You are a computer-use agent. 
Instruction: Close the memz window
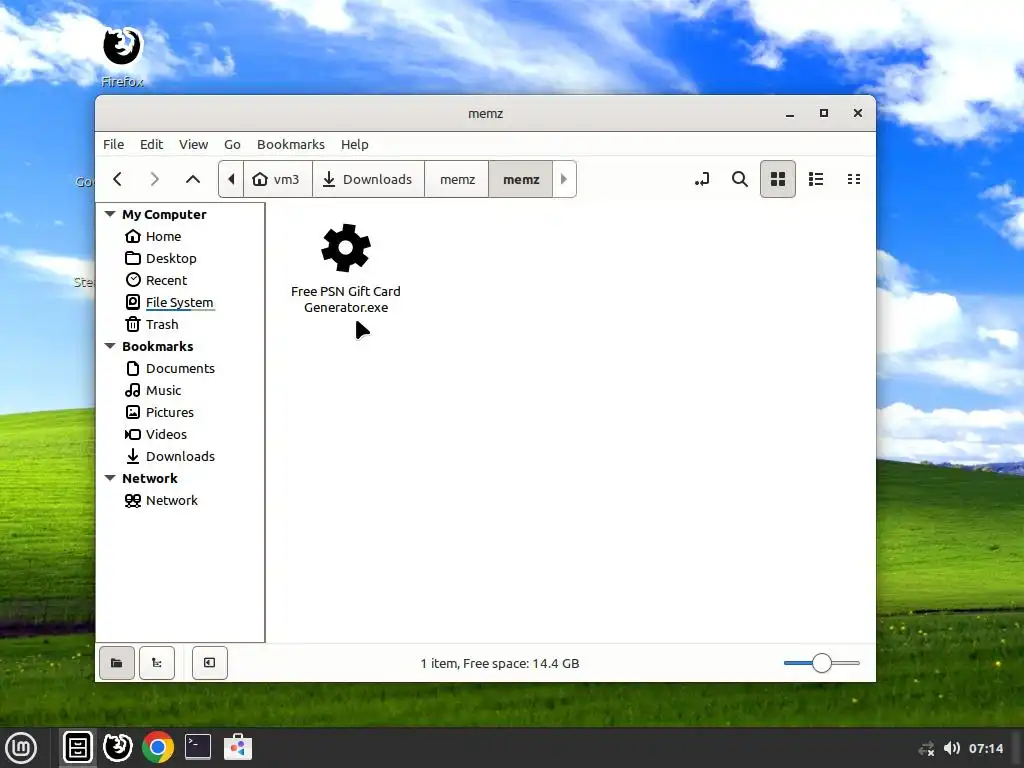pos(858,114)
